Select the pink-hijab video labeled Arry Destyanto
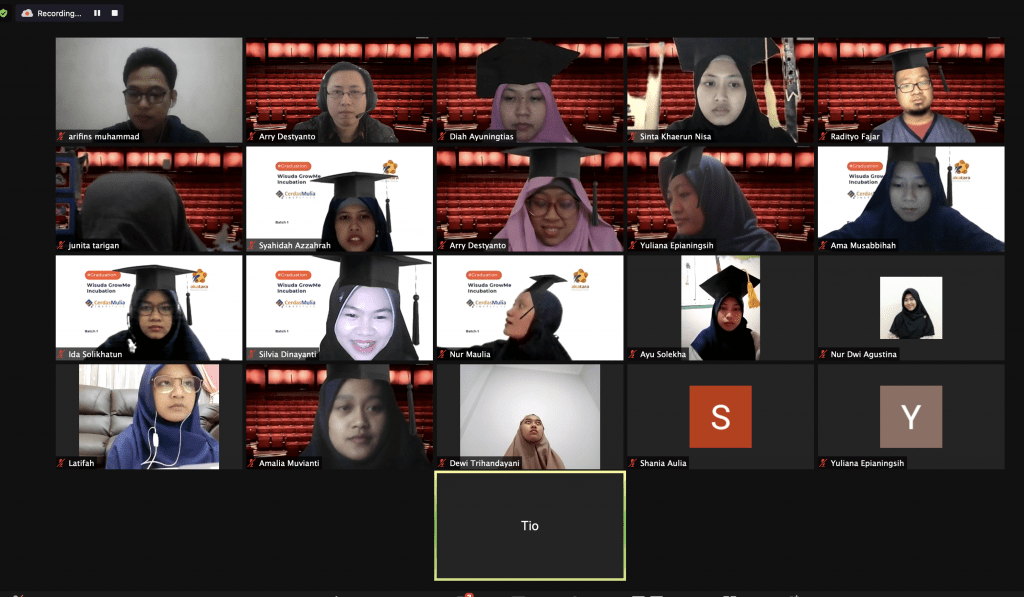 (530, 199)
